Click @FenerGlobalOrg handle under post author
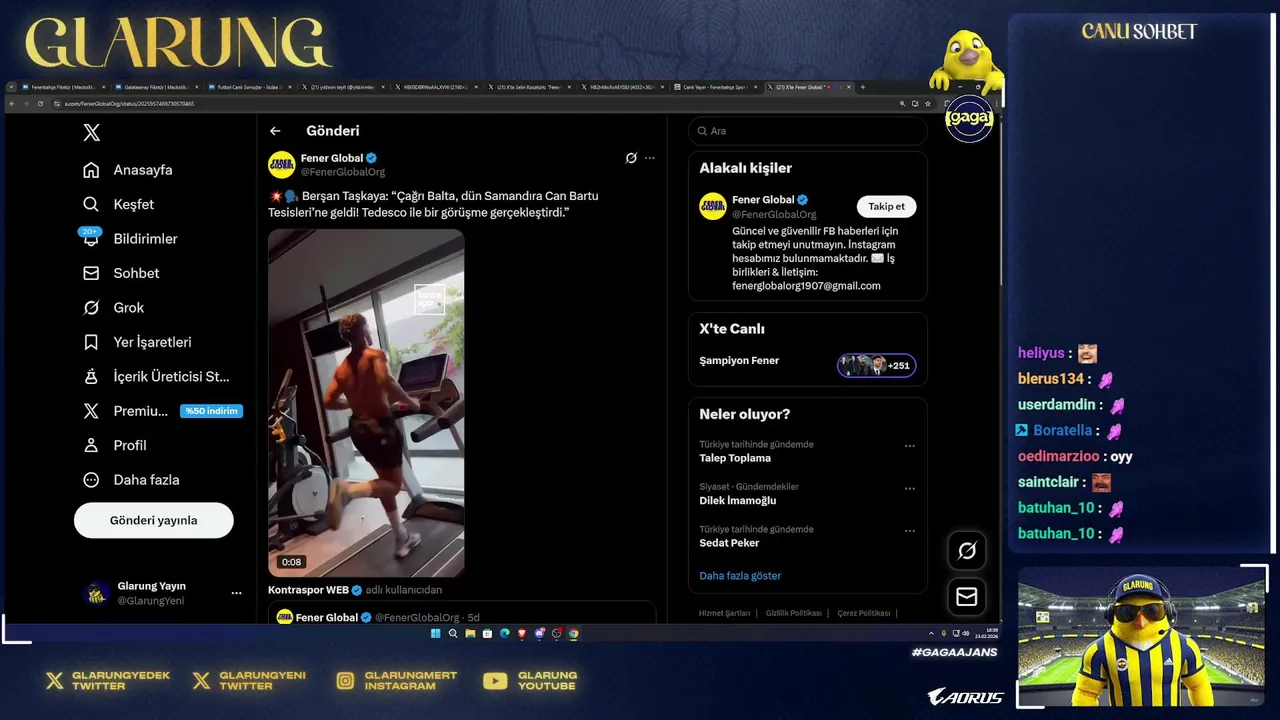This screenshot has height=720, width=1280. (343, 172)
